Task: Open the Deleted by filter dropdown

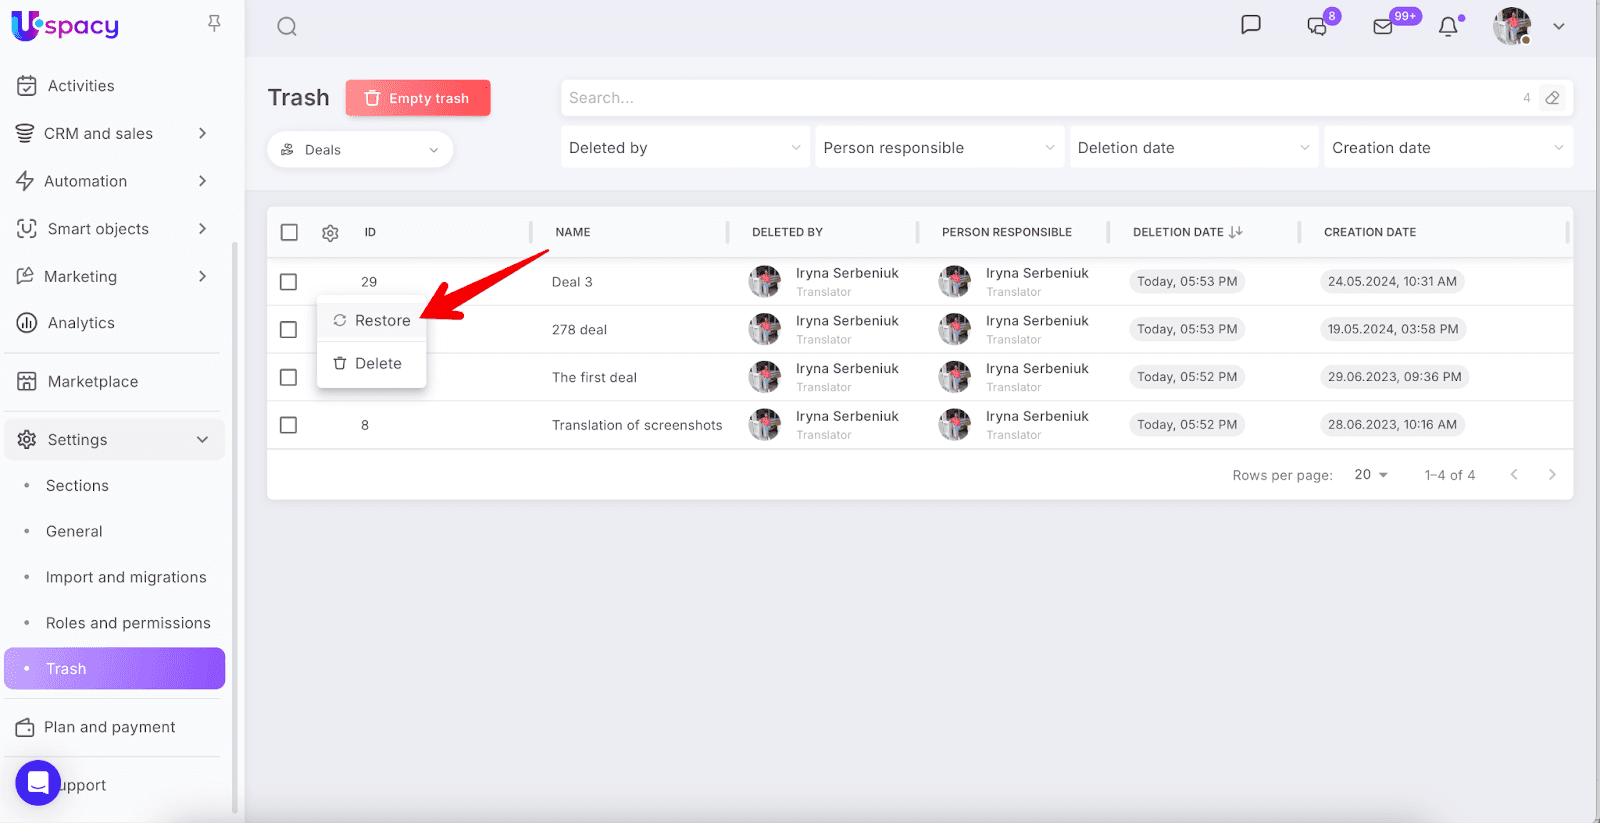Action: (x=685, y=148)
